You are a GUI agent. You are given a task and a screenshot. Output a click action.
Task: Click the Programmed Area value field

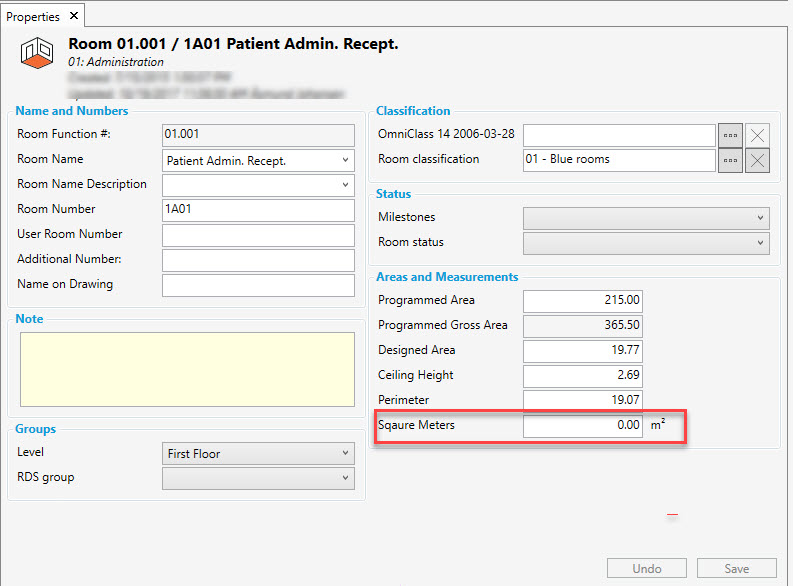pyautogui.click(x=582, y=300)
